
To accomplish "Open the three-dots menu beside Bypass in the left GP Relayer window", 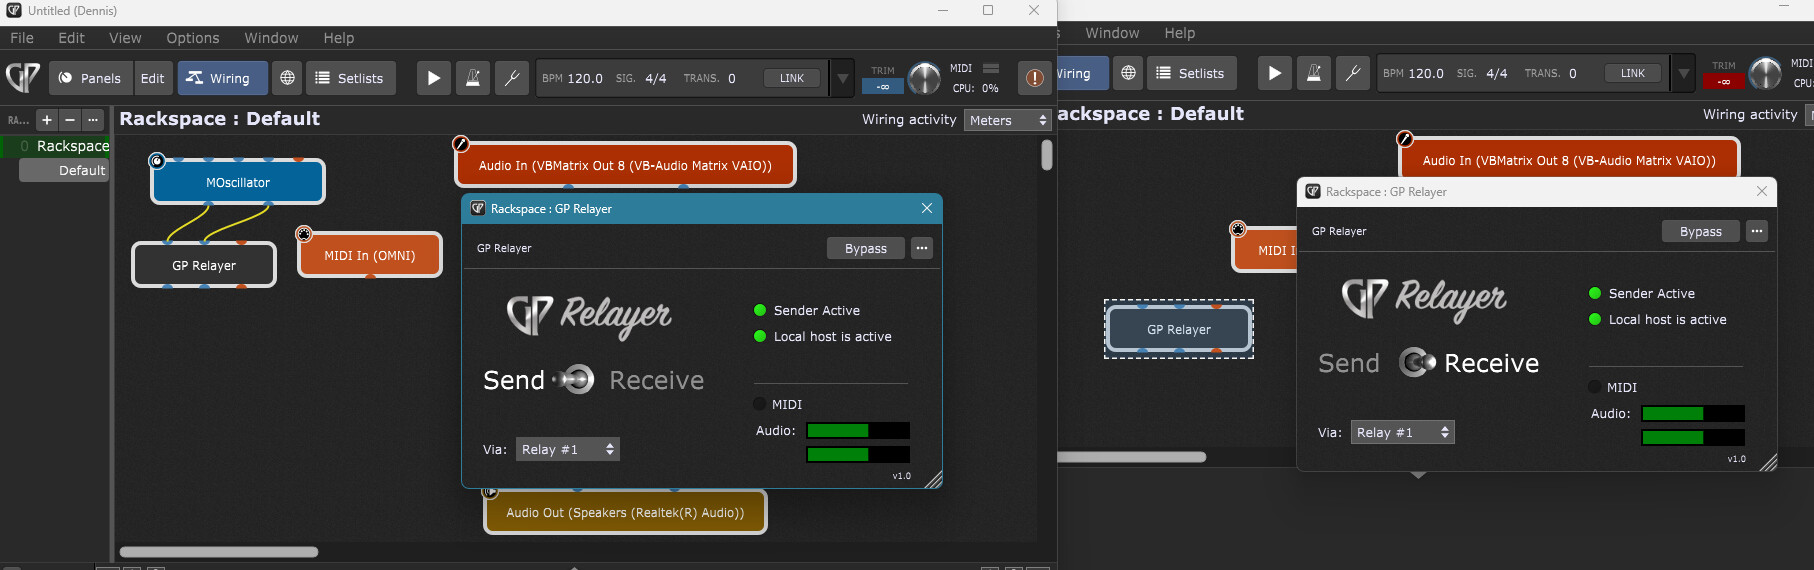I will coord(922,248).
